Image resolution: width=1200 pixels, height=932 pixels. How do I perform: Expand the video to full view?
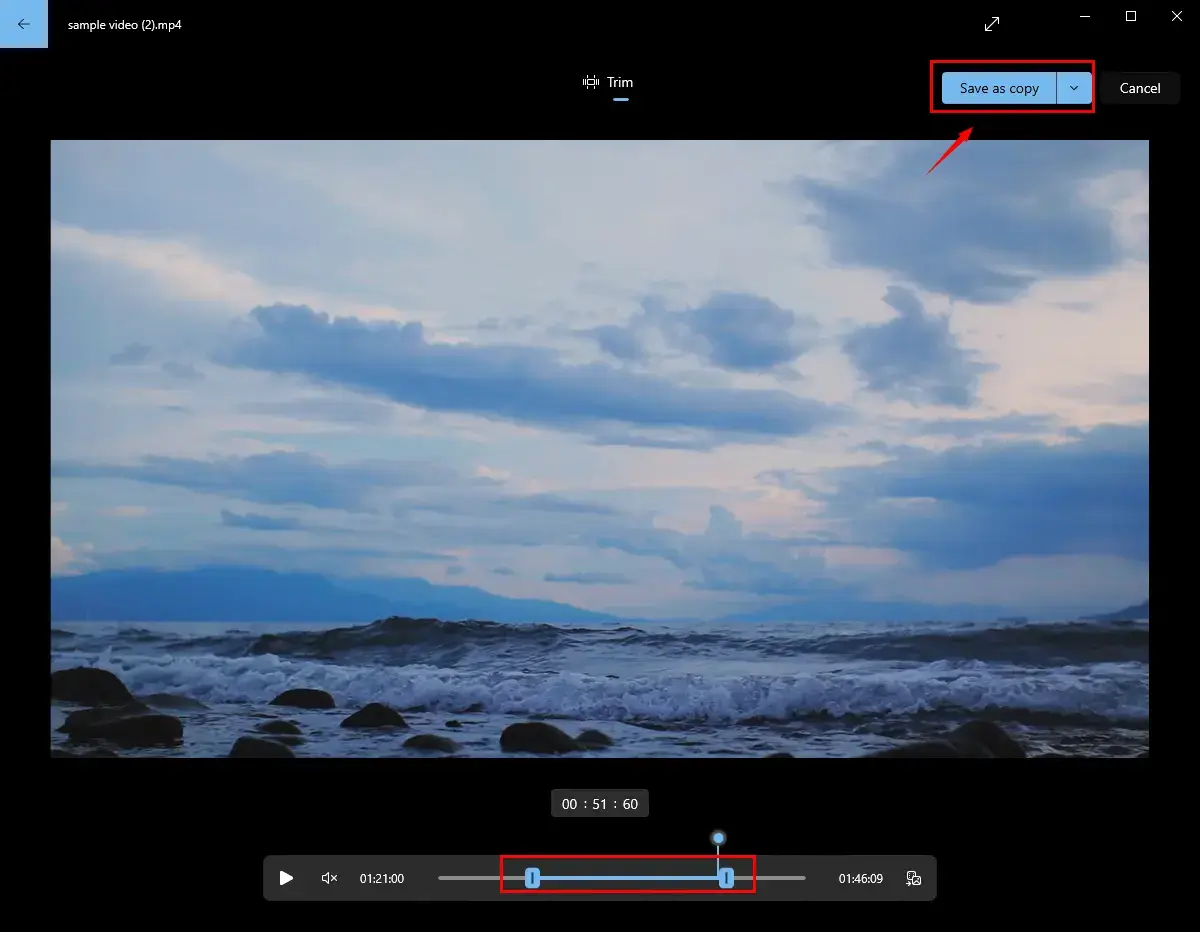(991, 24)
